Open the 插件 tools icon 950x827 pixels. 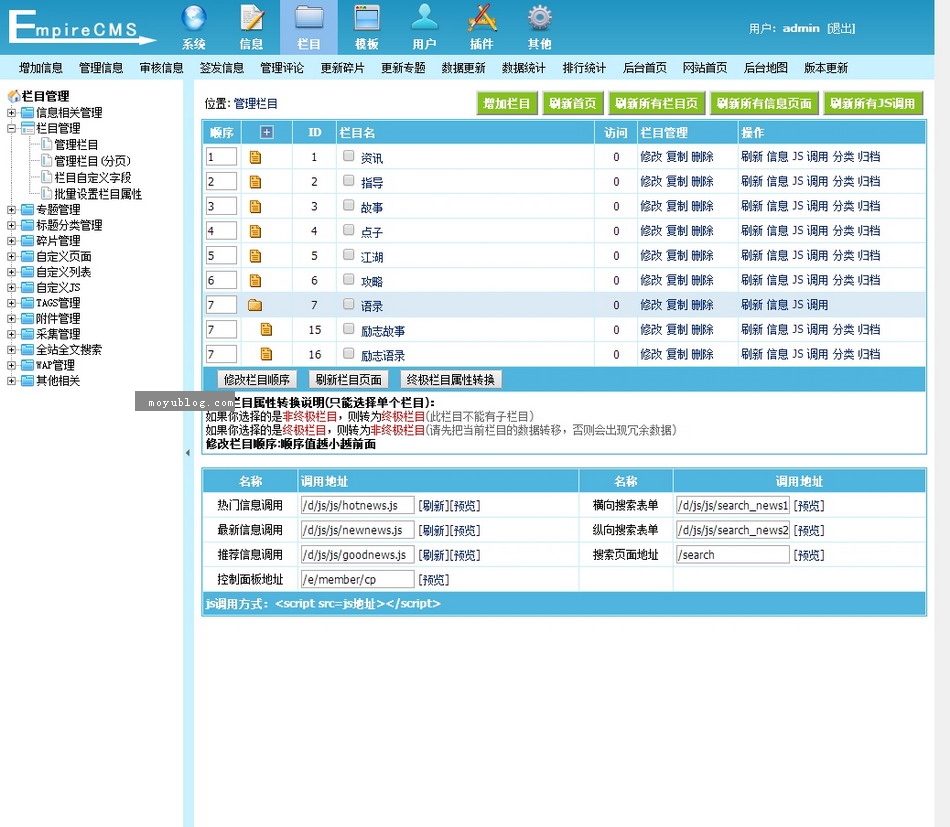click(482, 18)
